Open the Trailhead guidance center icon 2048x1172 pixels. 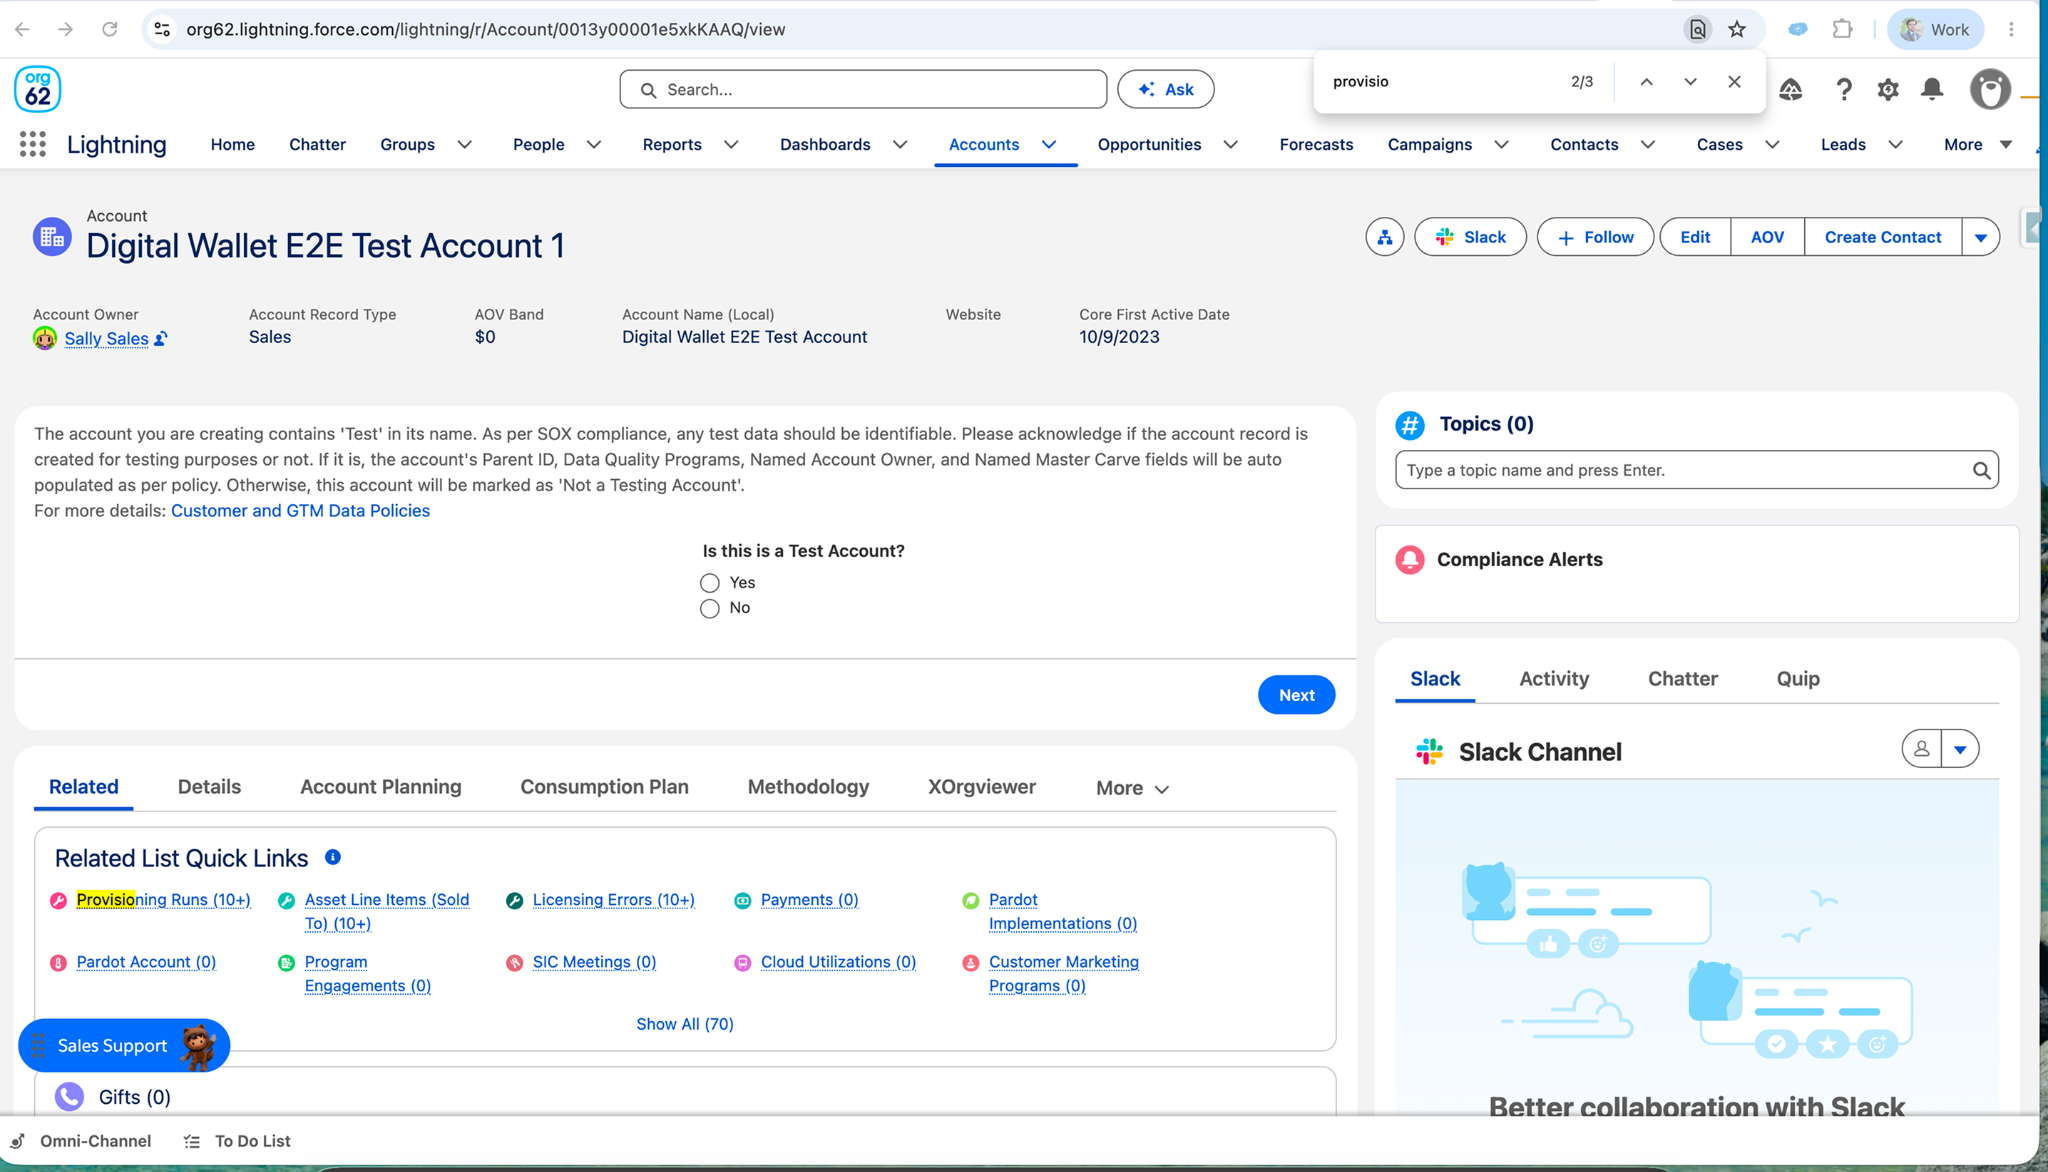(x=1790, y=90)
